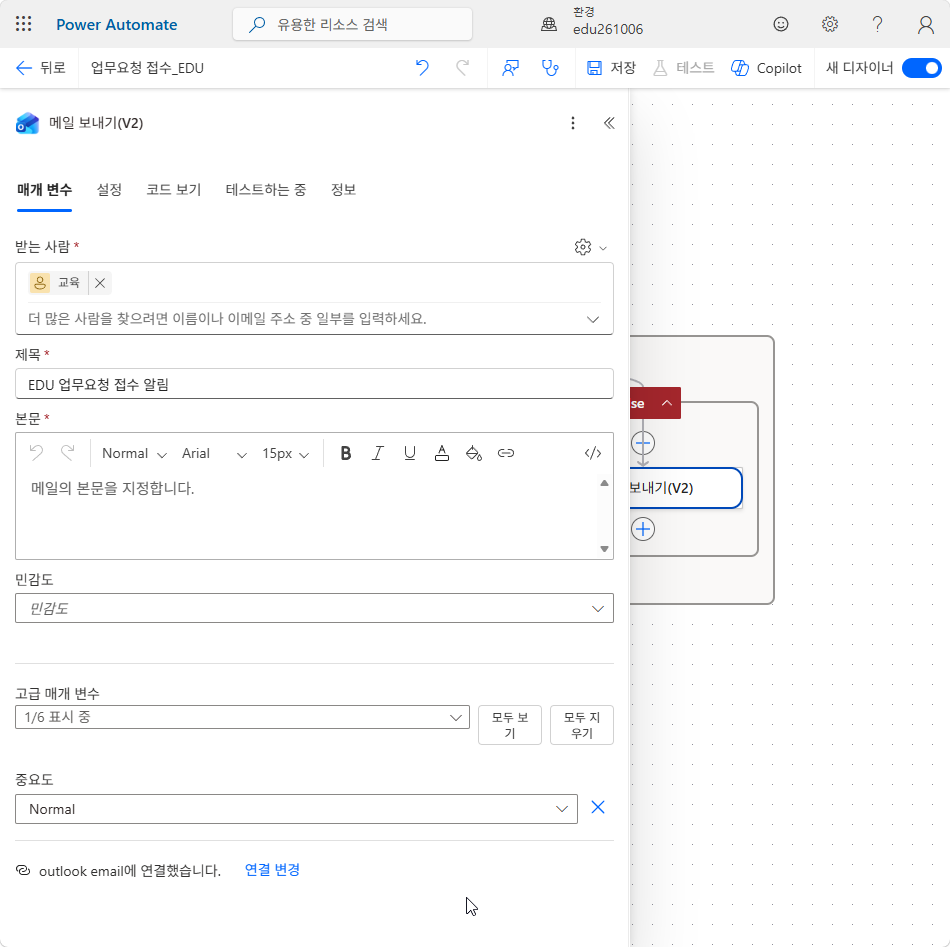Add an action below 보내기(V2) node
Screen dimensions: 950x947
click(643, 529)
